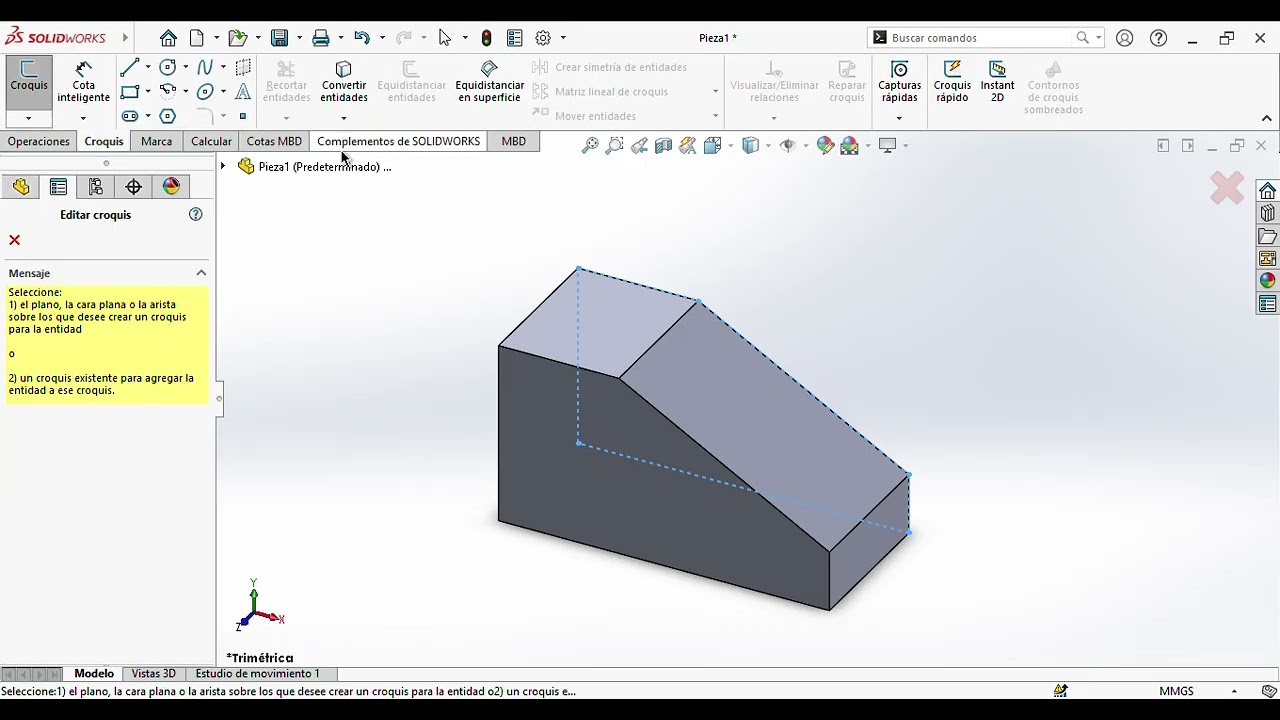Select the Arc sketch tool
The width and height of the screenshot is (1280, 720).
coord(168,92)
